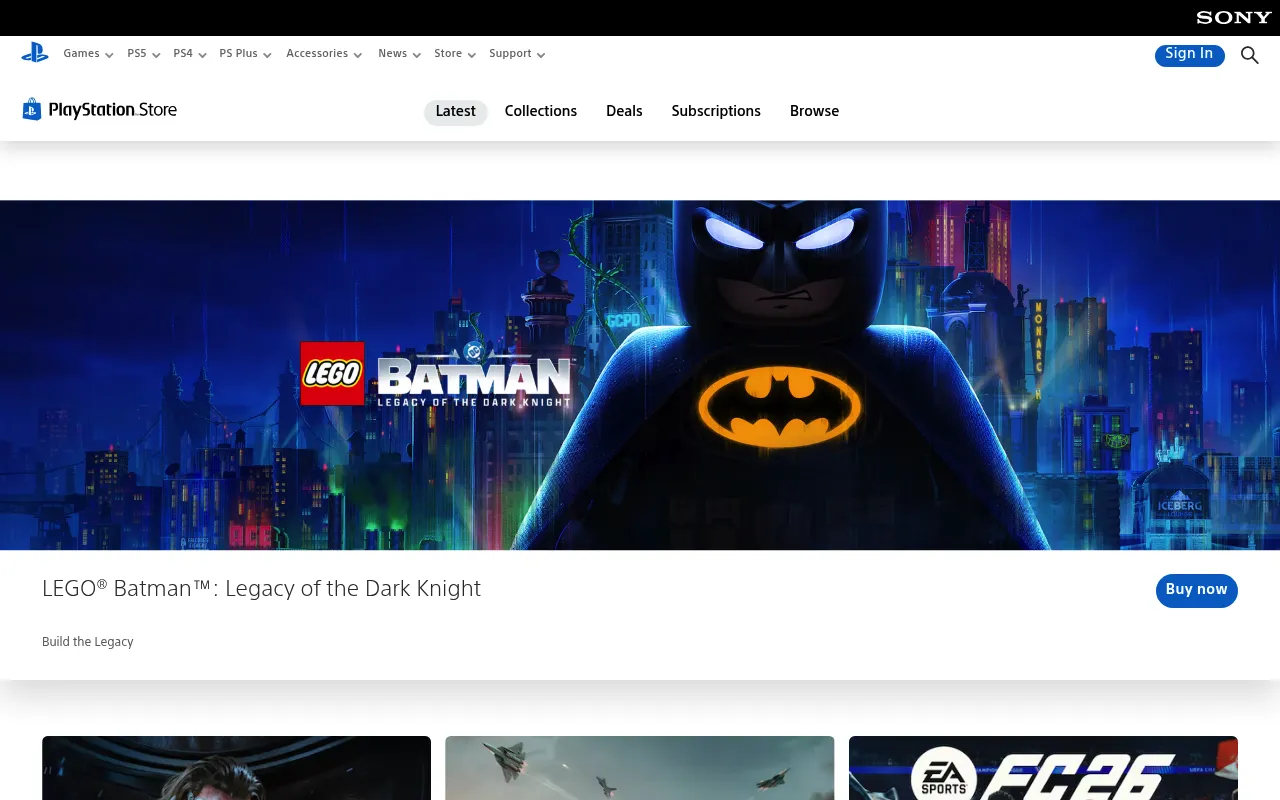
Task: Open the search magnifier icon
Action: (x=1250, y=55)
